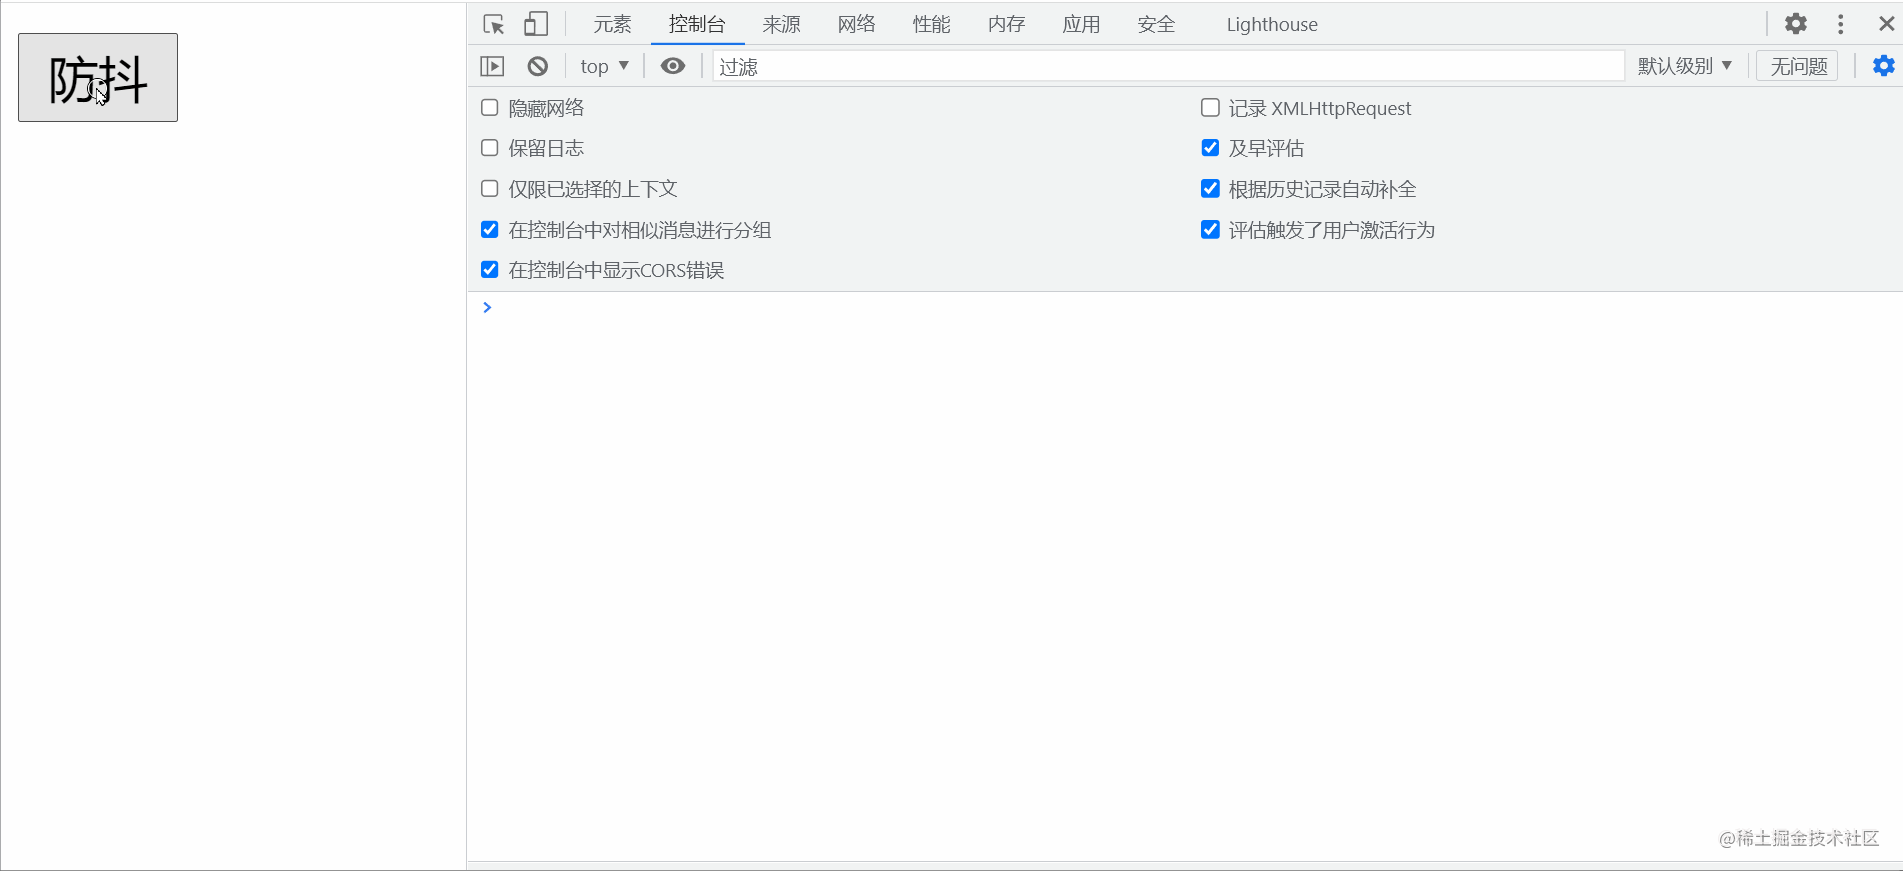Check 仅限已选择的上下文 option
Screen dimensions: 1903x871
coord(490,189)
